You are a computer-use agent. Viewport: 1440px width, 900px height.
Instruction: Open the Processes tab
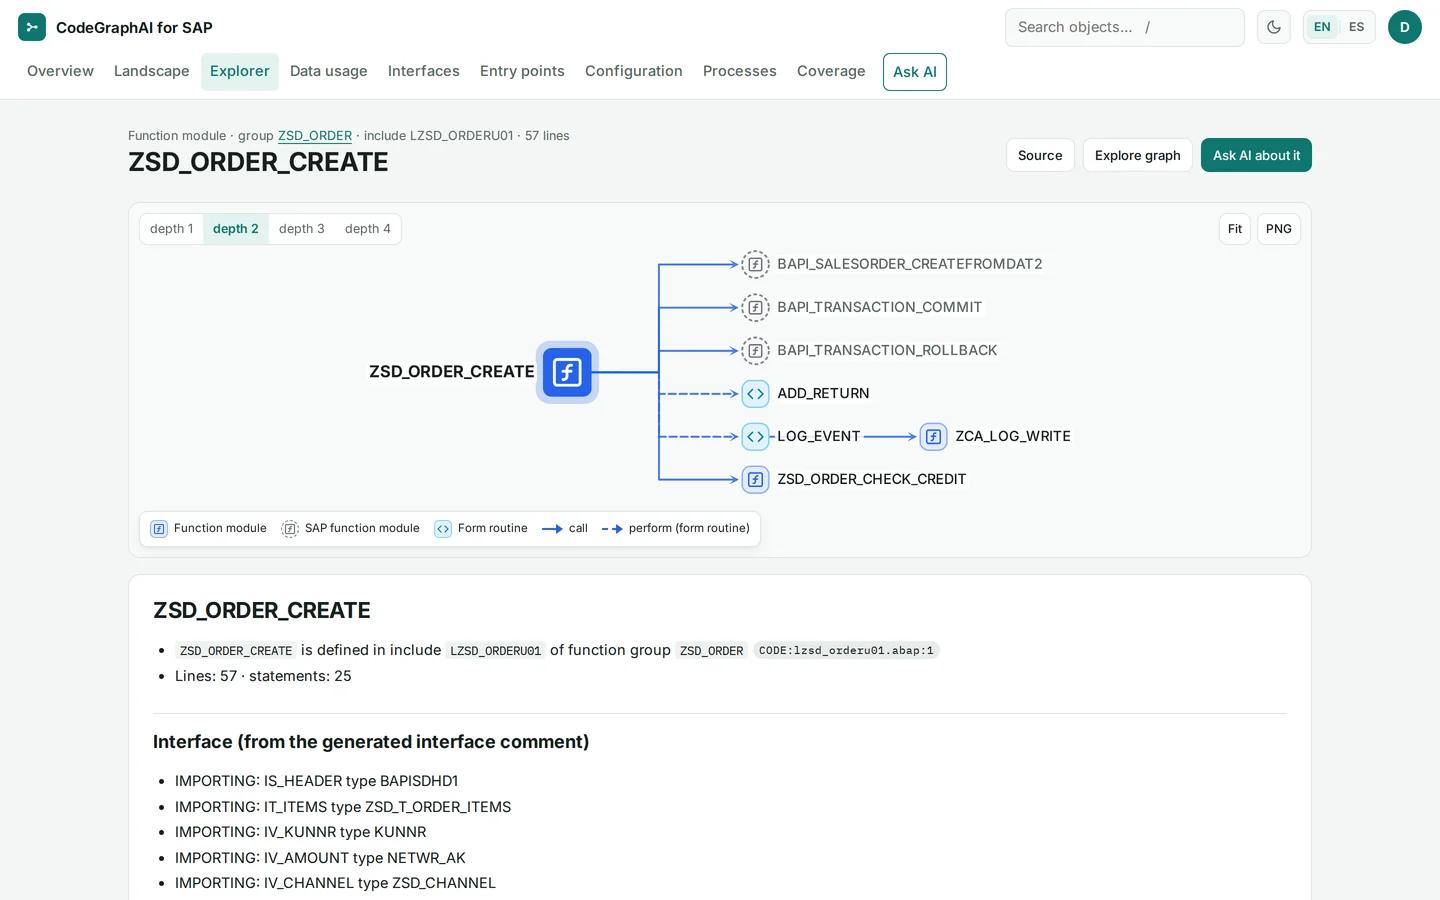[x=740, y=71]
